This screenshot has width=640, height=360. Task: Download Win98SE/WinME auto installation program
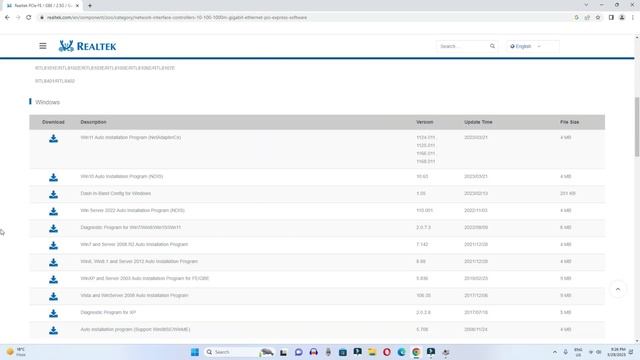pos(53,331)
